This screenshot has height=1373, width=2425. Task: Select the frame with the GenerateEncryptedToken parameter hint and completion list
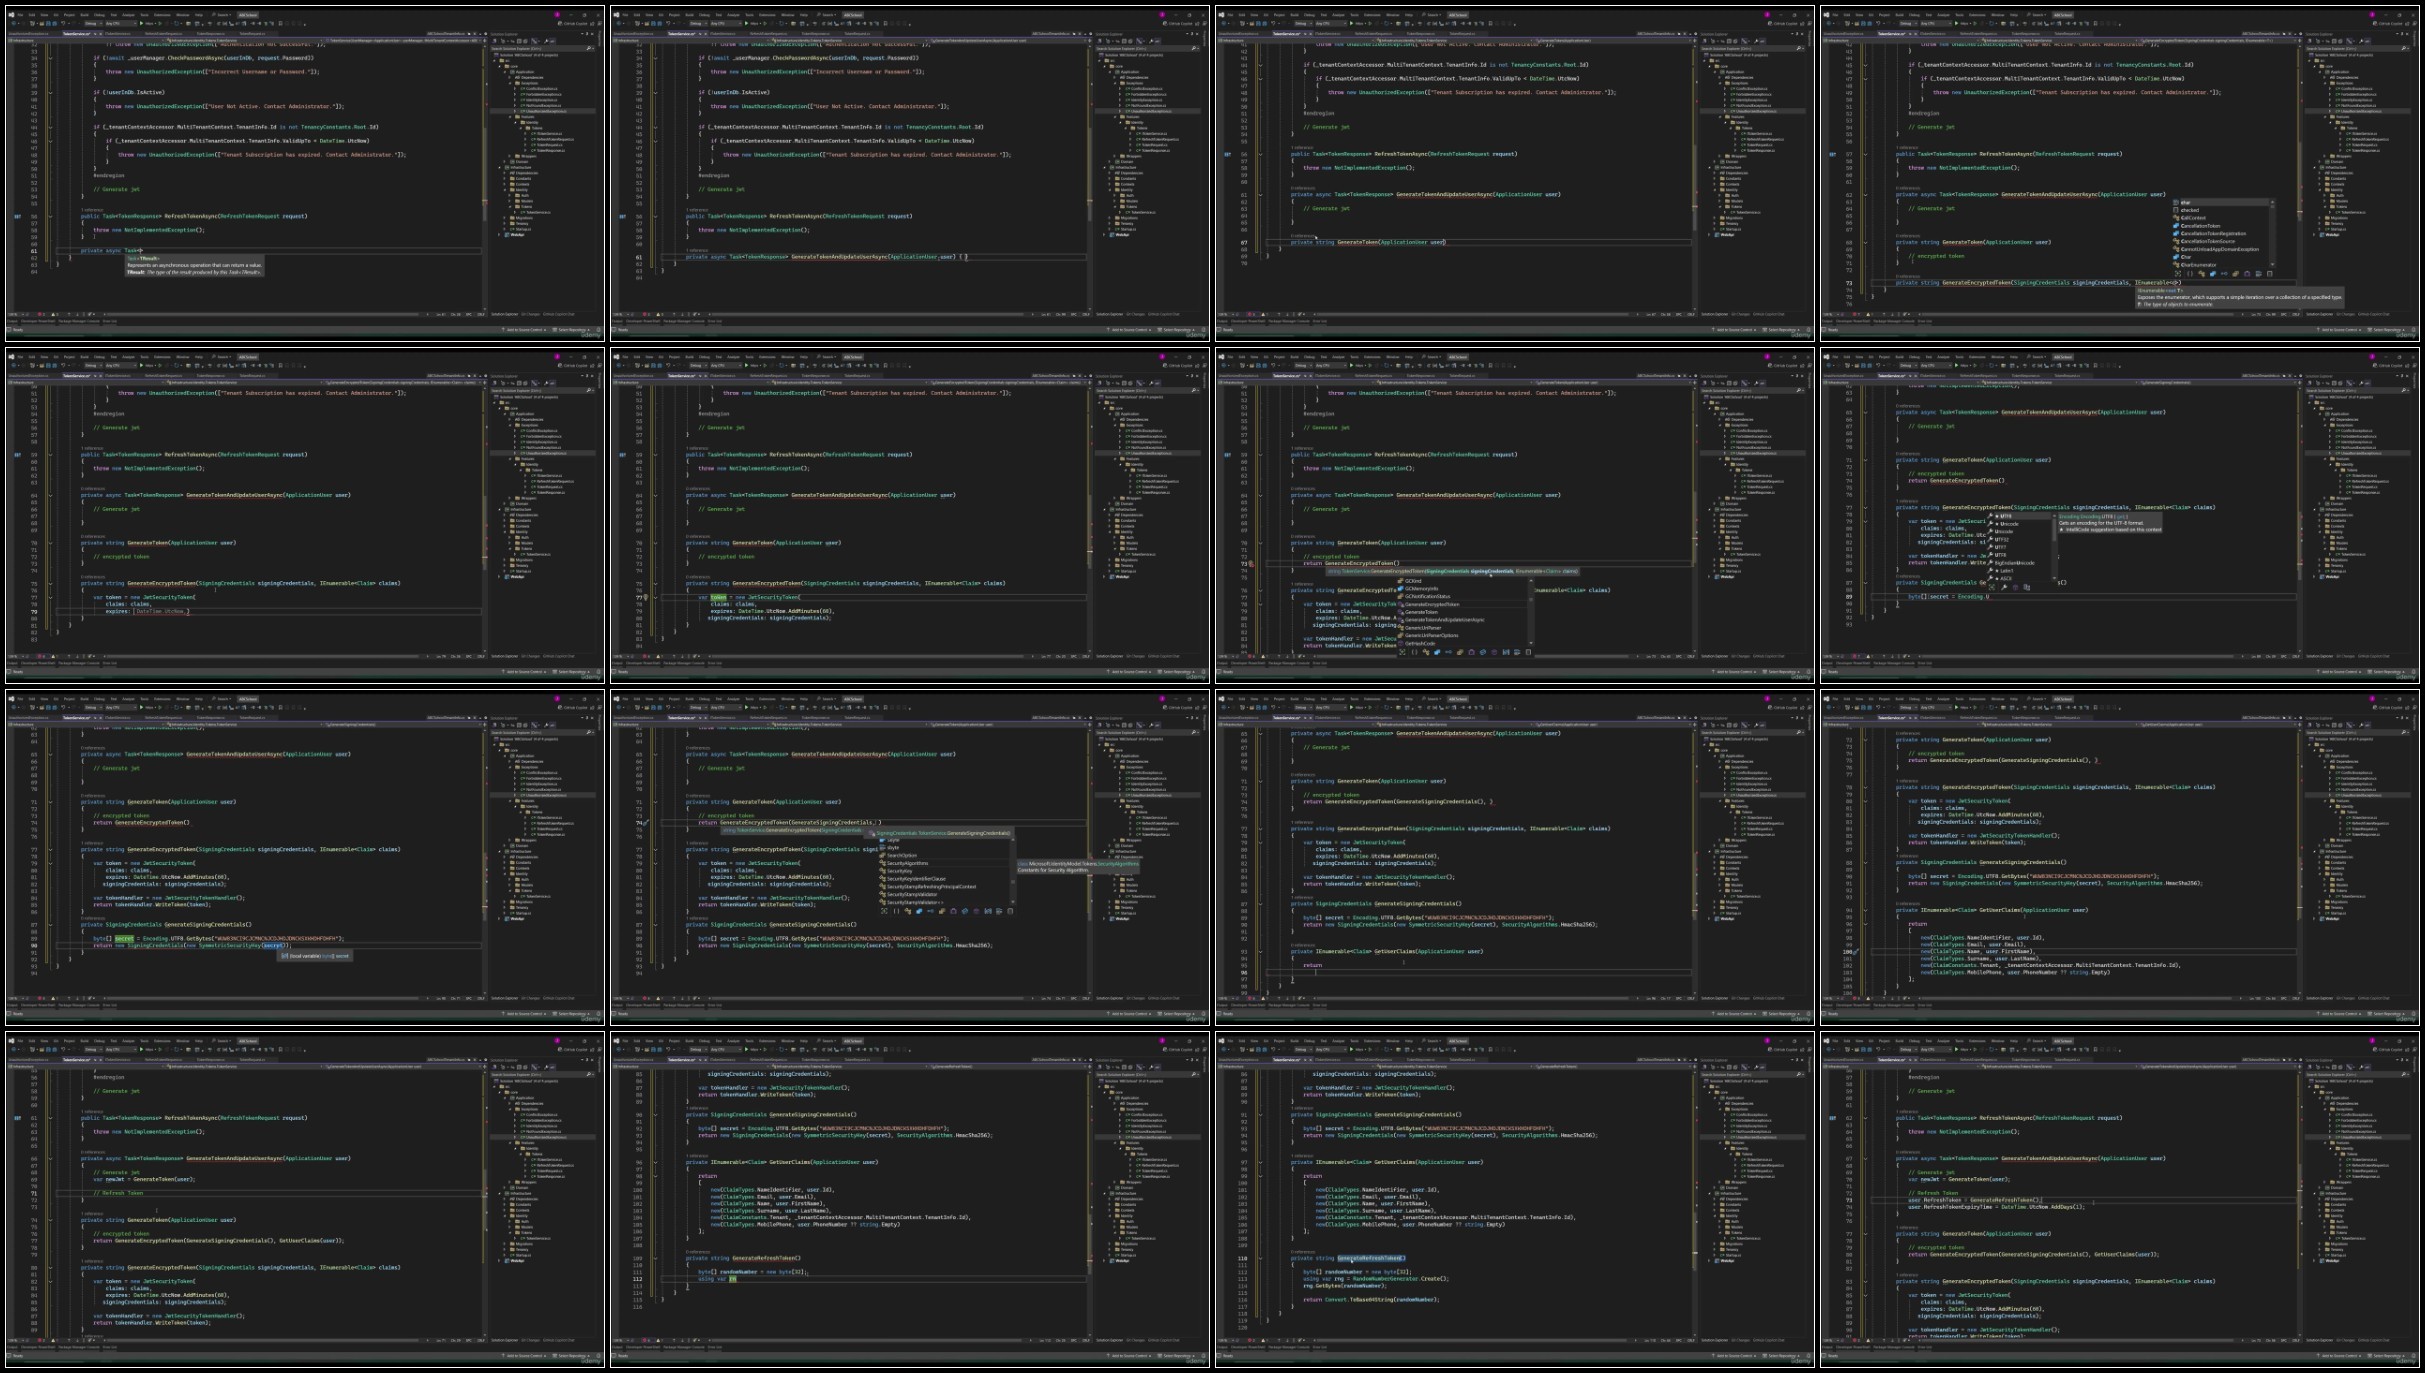[x=1515, y=516]
